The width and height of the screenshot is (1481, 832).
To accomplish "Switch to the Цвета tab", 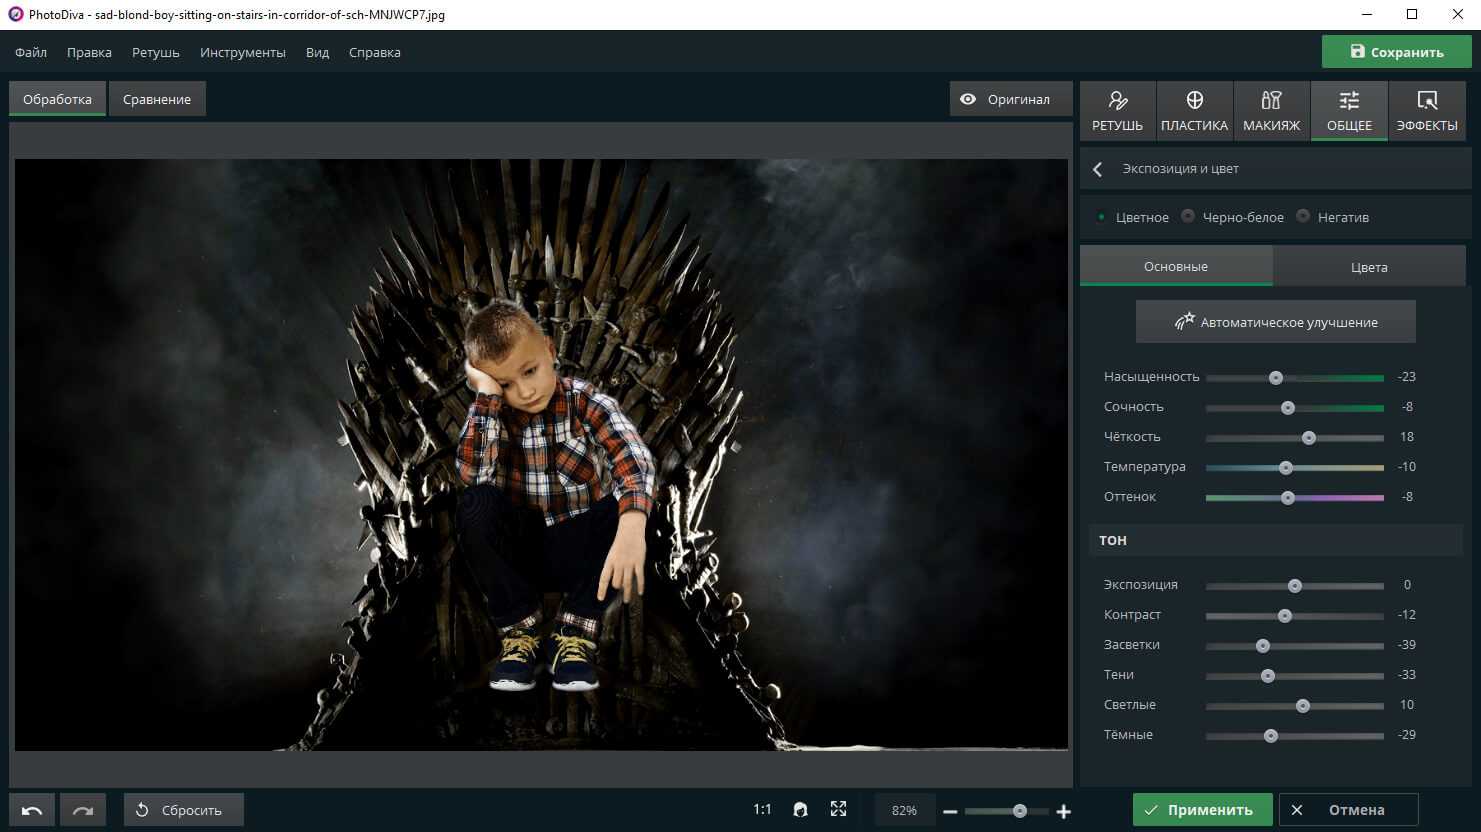I will point(1368,267).
